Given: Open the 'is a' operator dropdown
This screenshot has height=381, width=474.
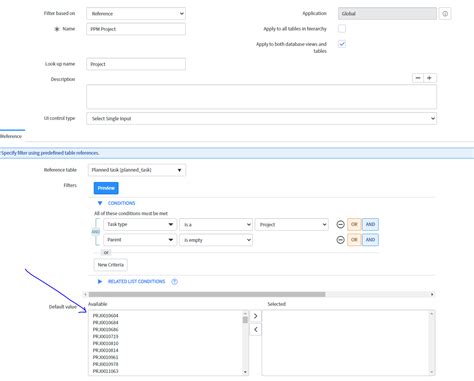Looking at the screenshot, I should click(x=216, y=224).
